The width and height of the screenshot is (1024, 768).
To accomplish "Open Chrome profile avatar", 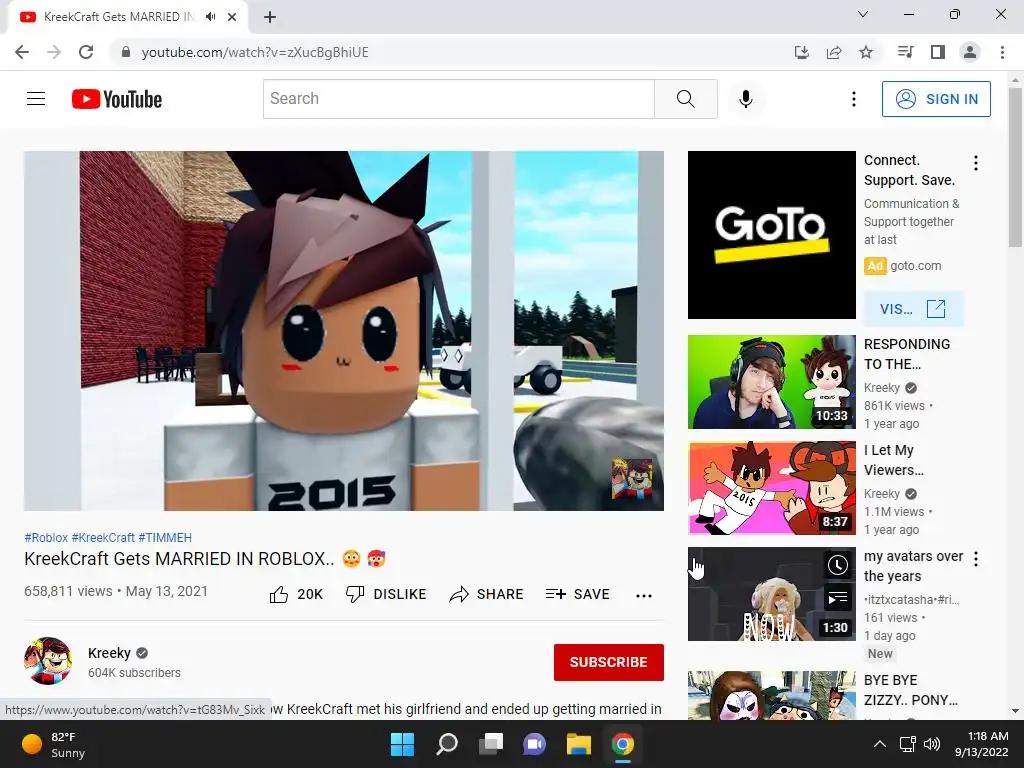I will [x=970, y=52].
